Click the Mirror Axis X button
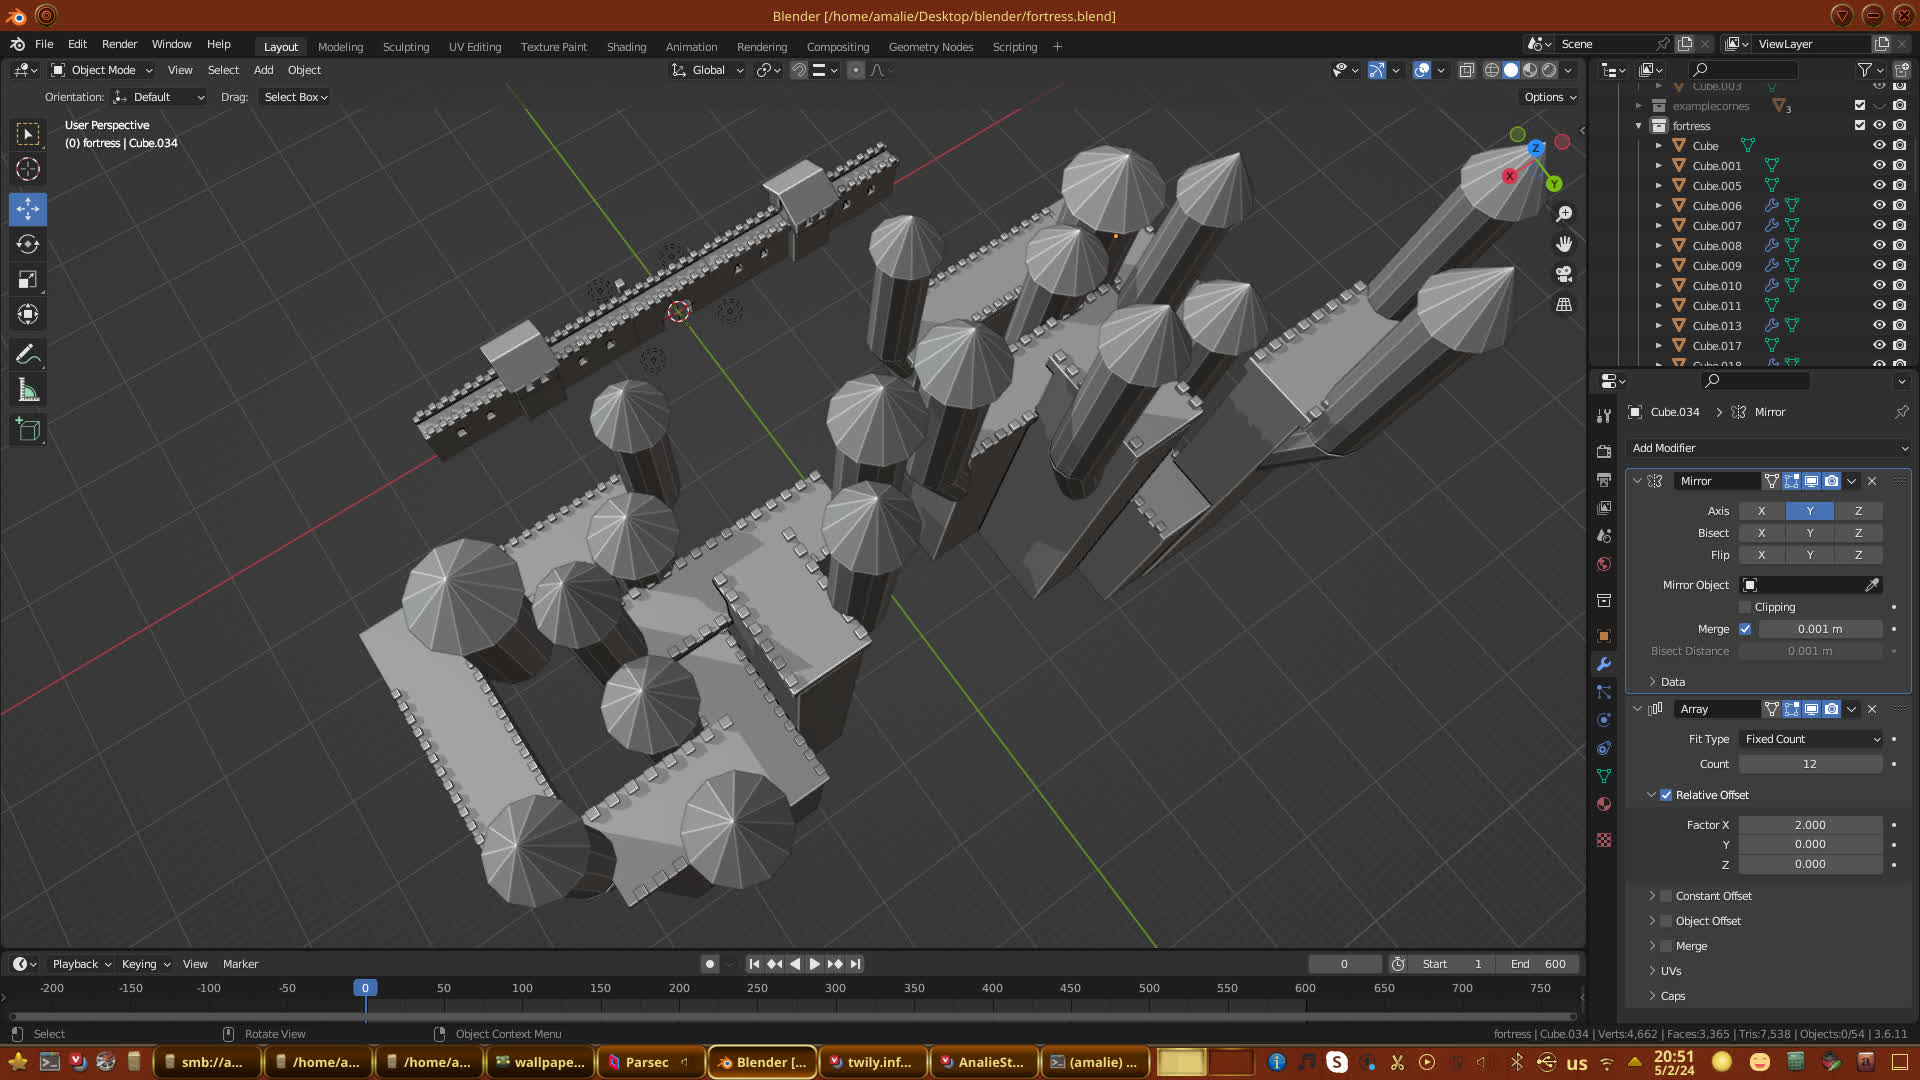1920x1080 pixels. pos(1761,511)
